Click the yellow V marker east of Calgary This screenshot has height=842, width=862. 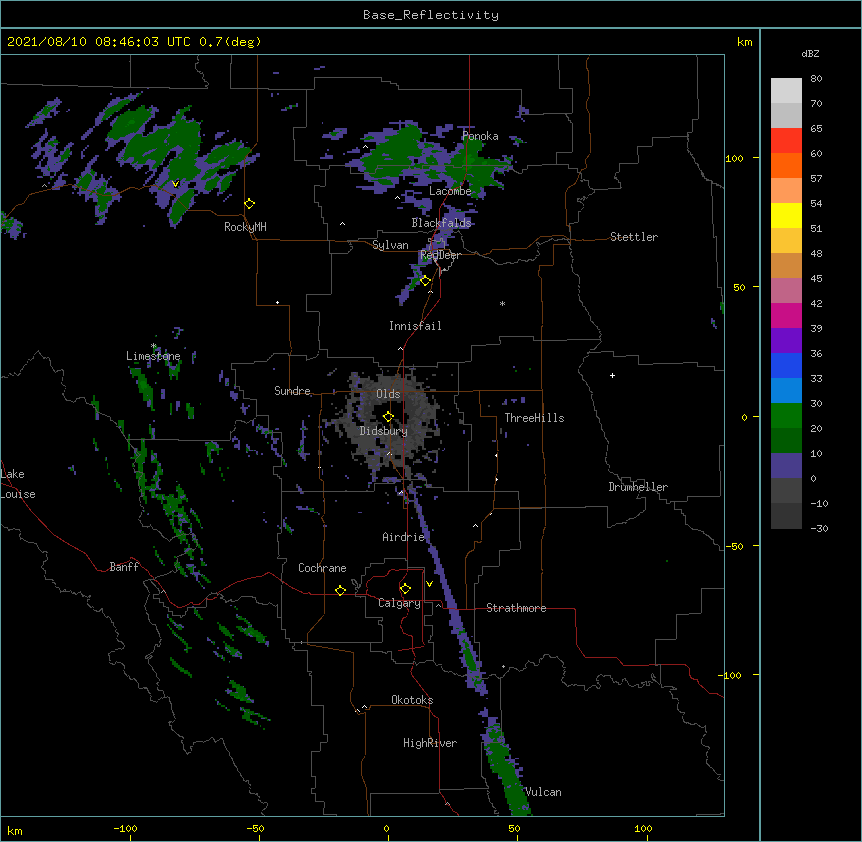(x=429, y=584)
